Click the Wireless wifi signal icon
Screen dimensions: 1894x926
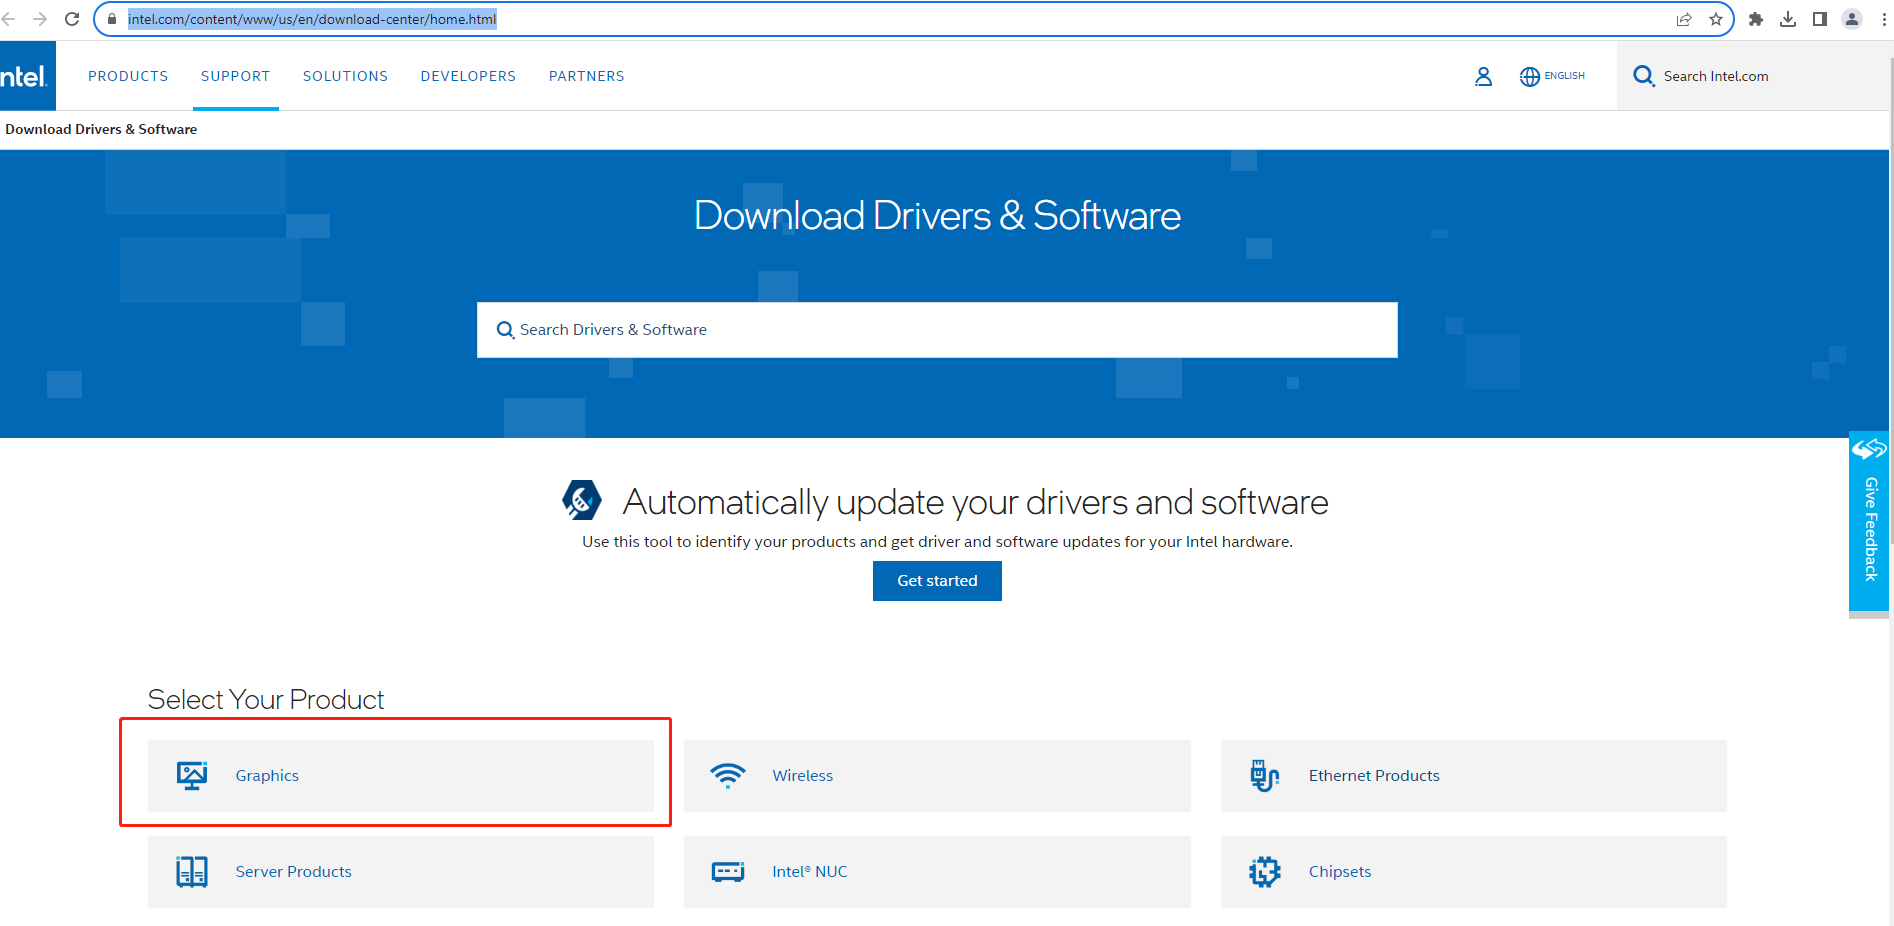point(728,775)
